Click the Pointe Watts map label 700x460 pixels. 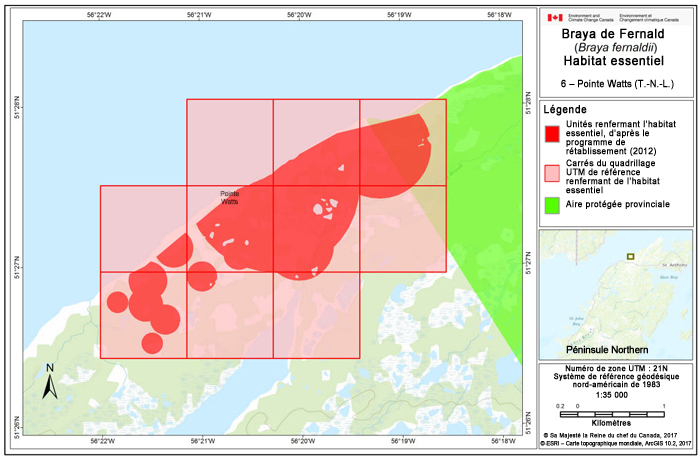[x=230, y=197]
